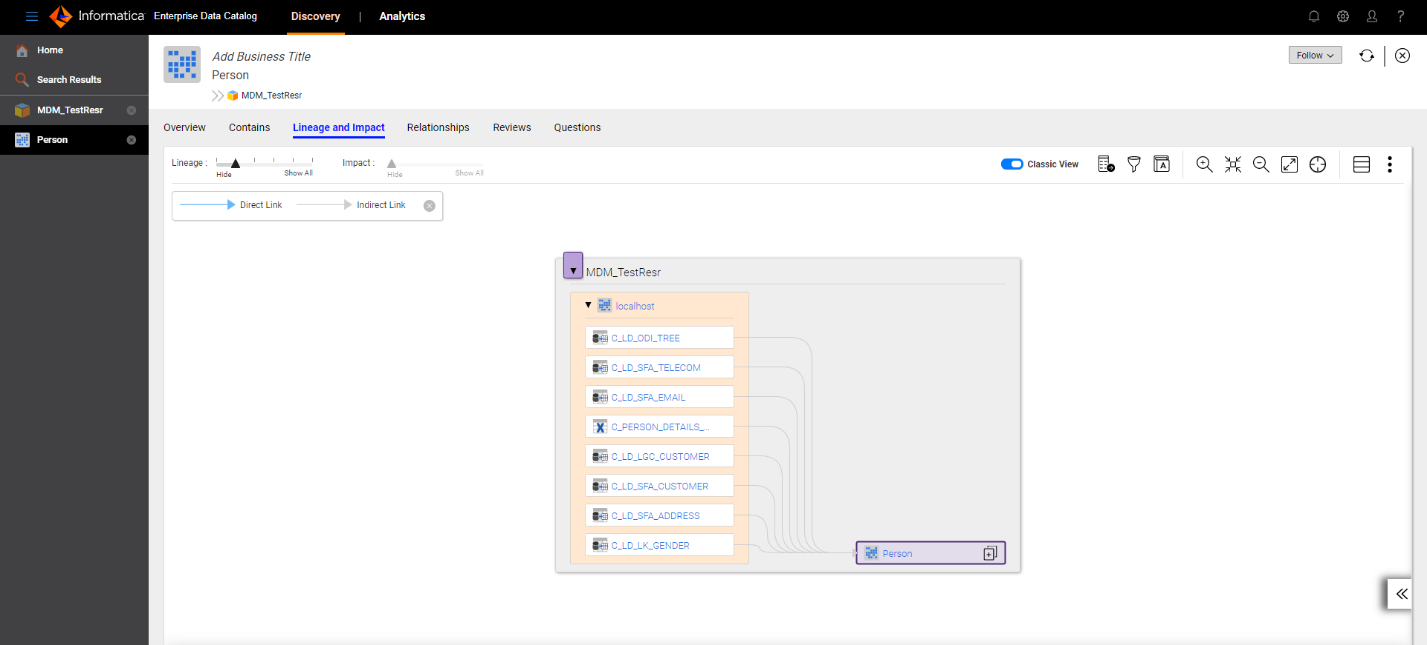Open the hamburger navigation menu

[32, 16]
